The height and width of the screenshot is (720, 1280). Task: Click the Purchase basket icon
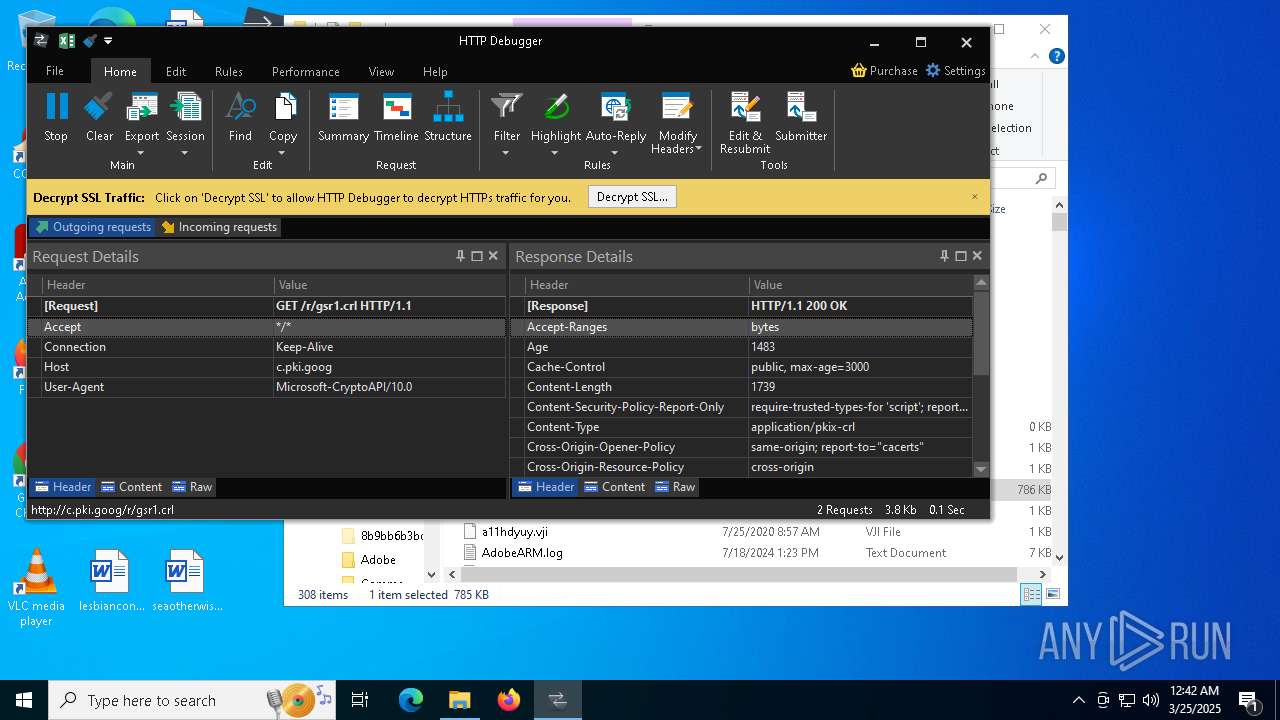click(859, 70)
